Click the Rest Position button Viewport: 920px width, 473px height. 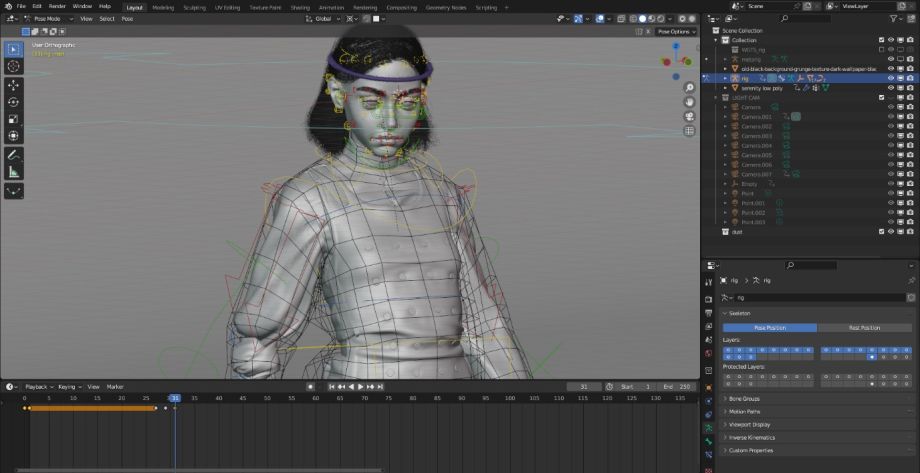(864, 327)
